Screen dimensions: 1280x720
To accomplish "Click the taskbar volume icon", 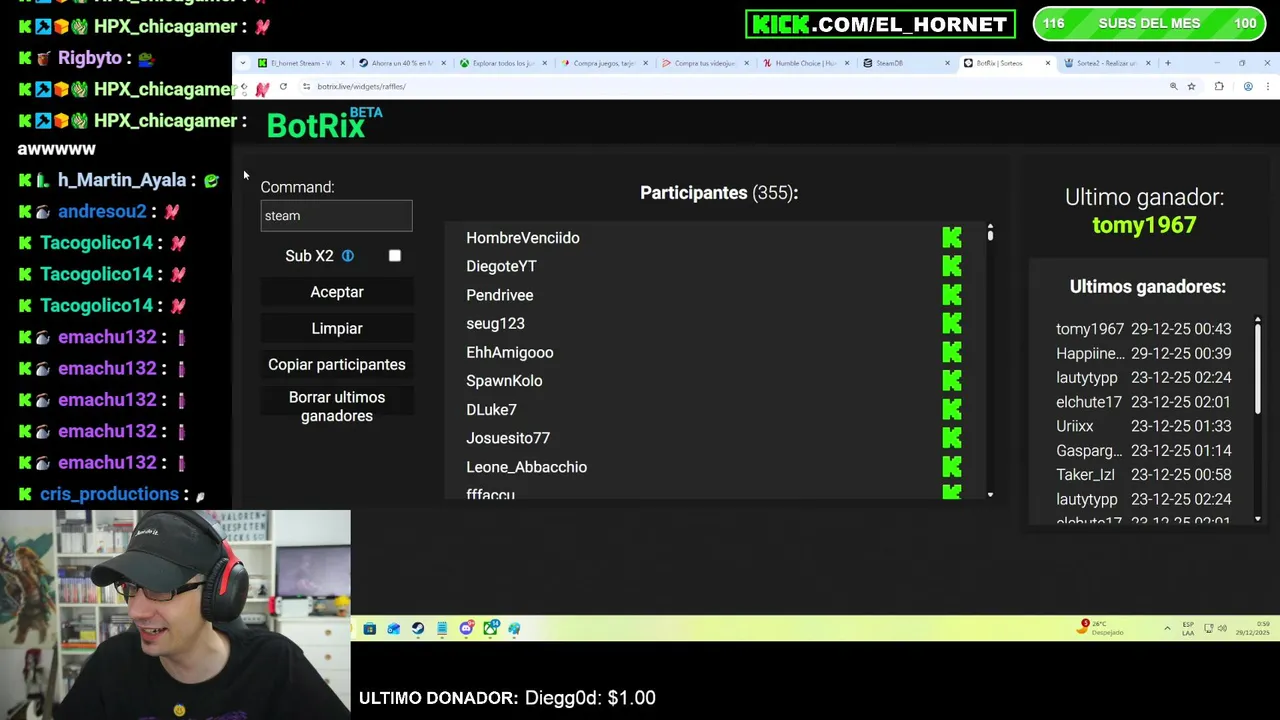I will pos(1223,628).
